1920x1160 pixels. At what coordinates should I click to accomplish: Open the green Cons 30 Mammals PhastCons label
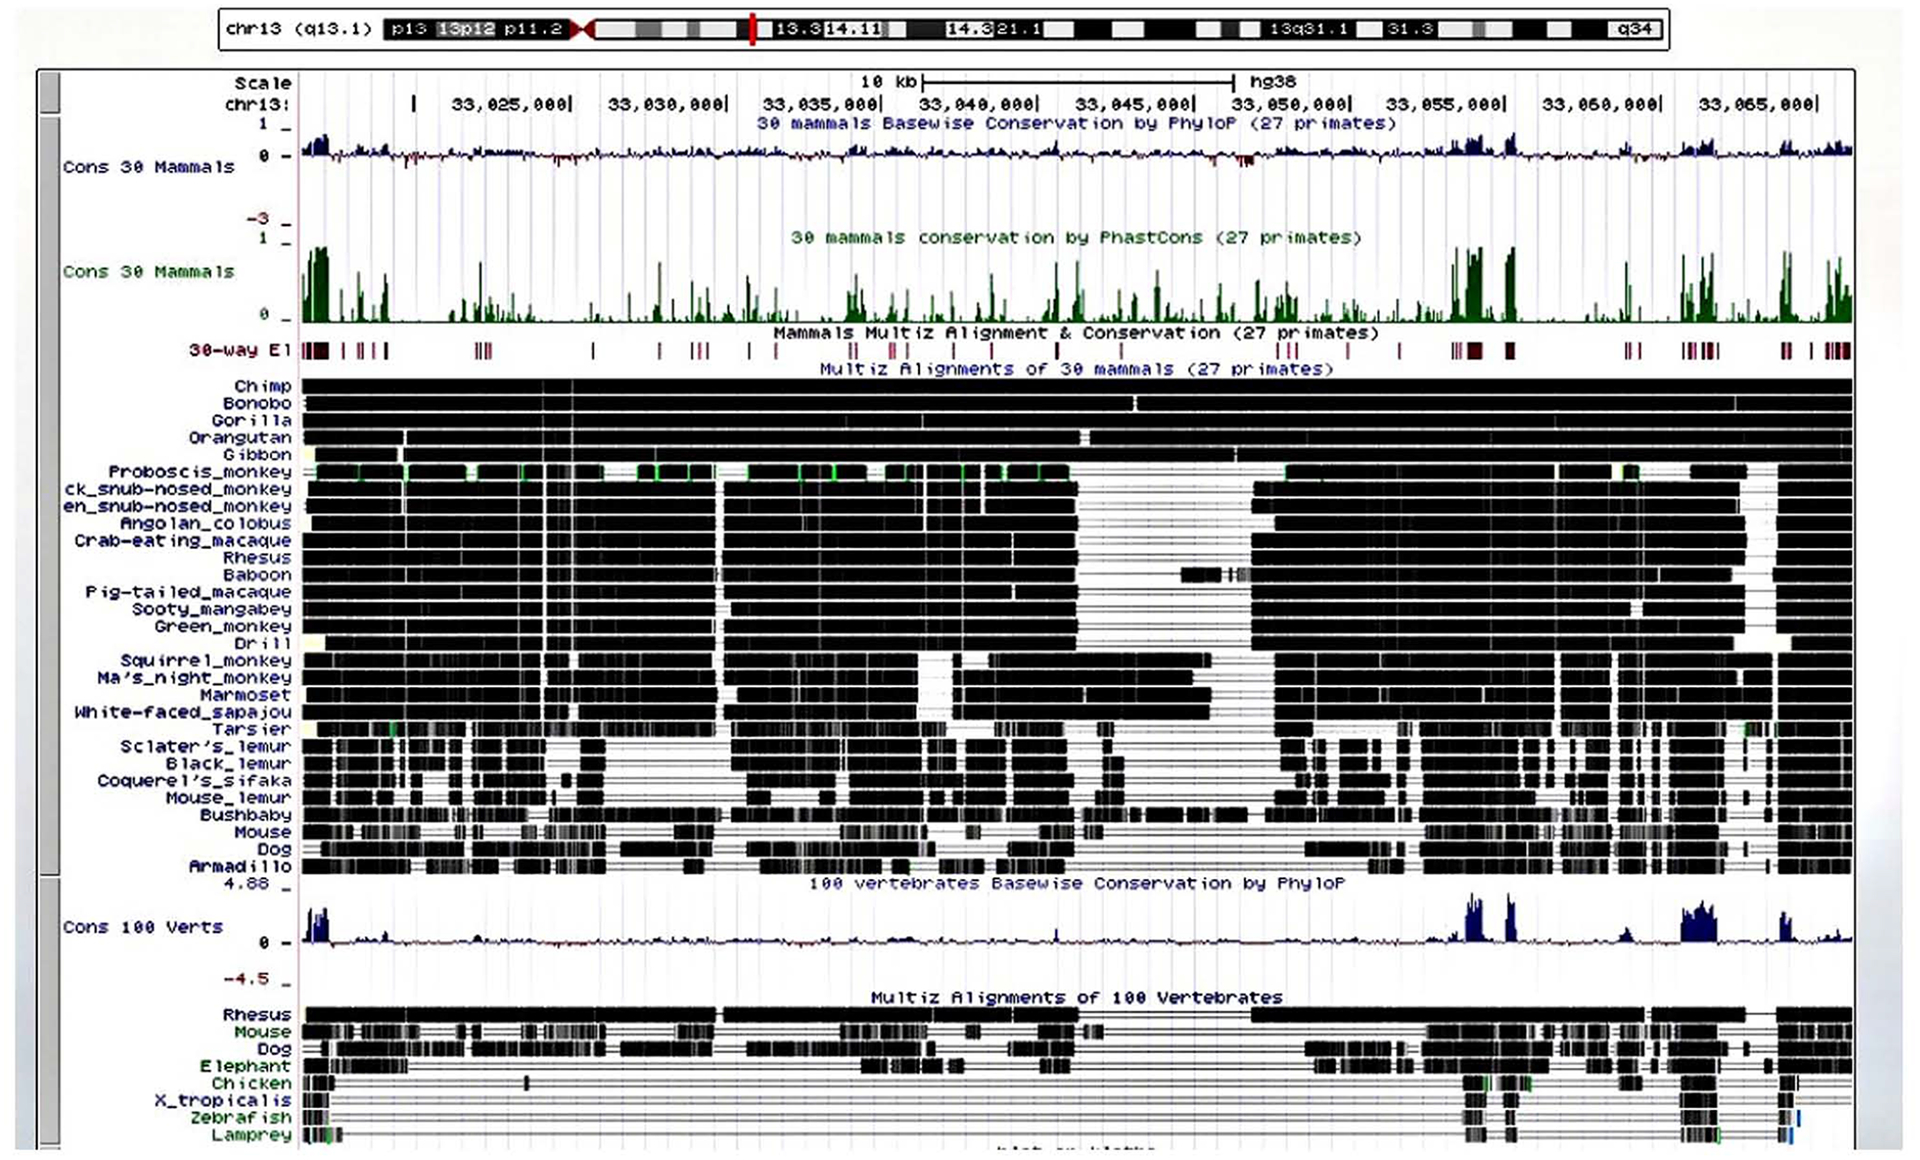148,272
